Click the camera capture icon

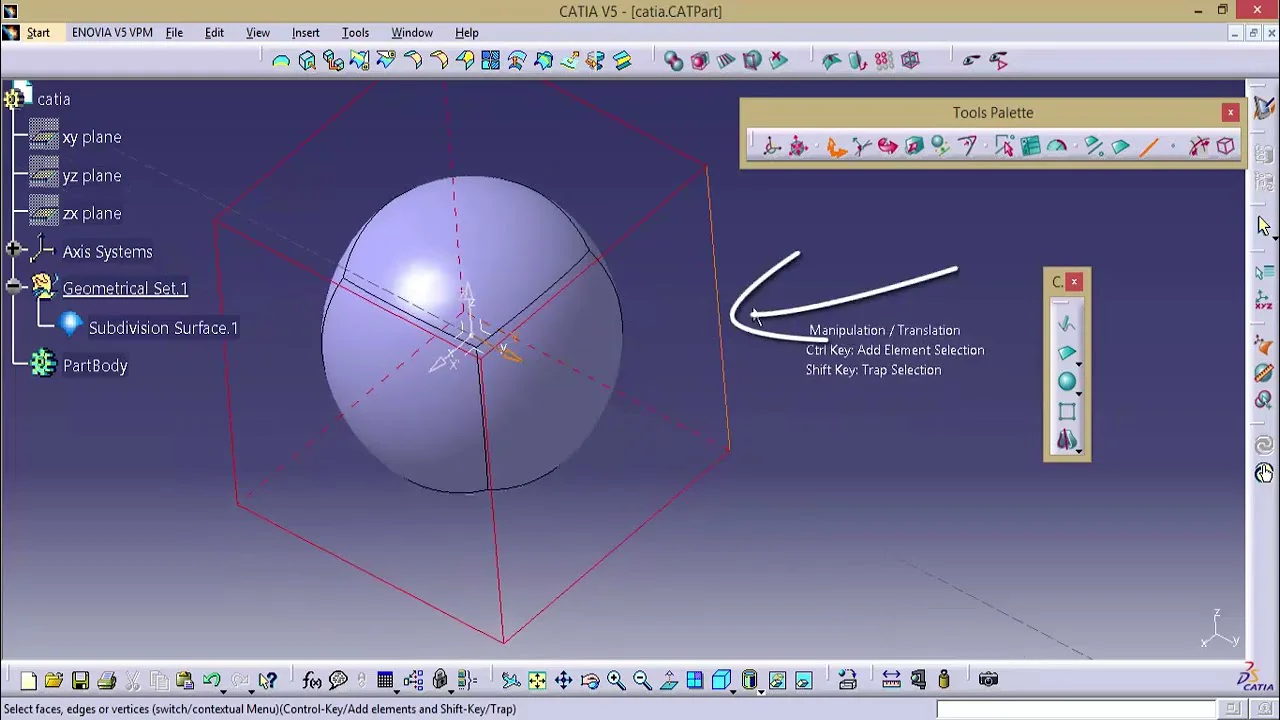[988, 681]
